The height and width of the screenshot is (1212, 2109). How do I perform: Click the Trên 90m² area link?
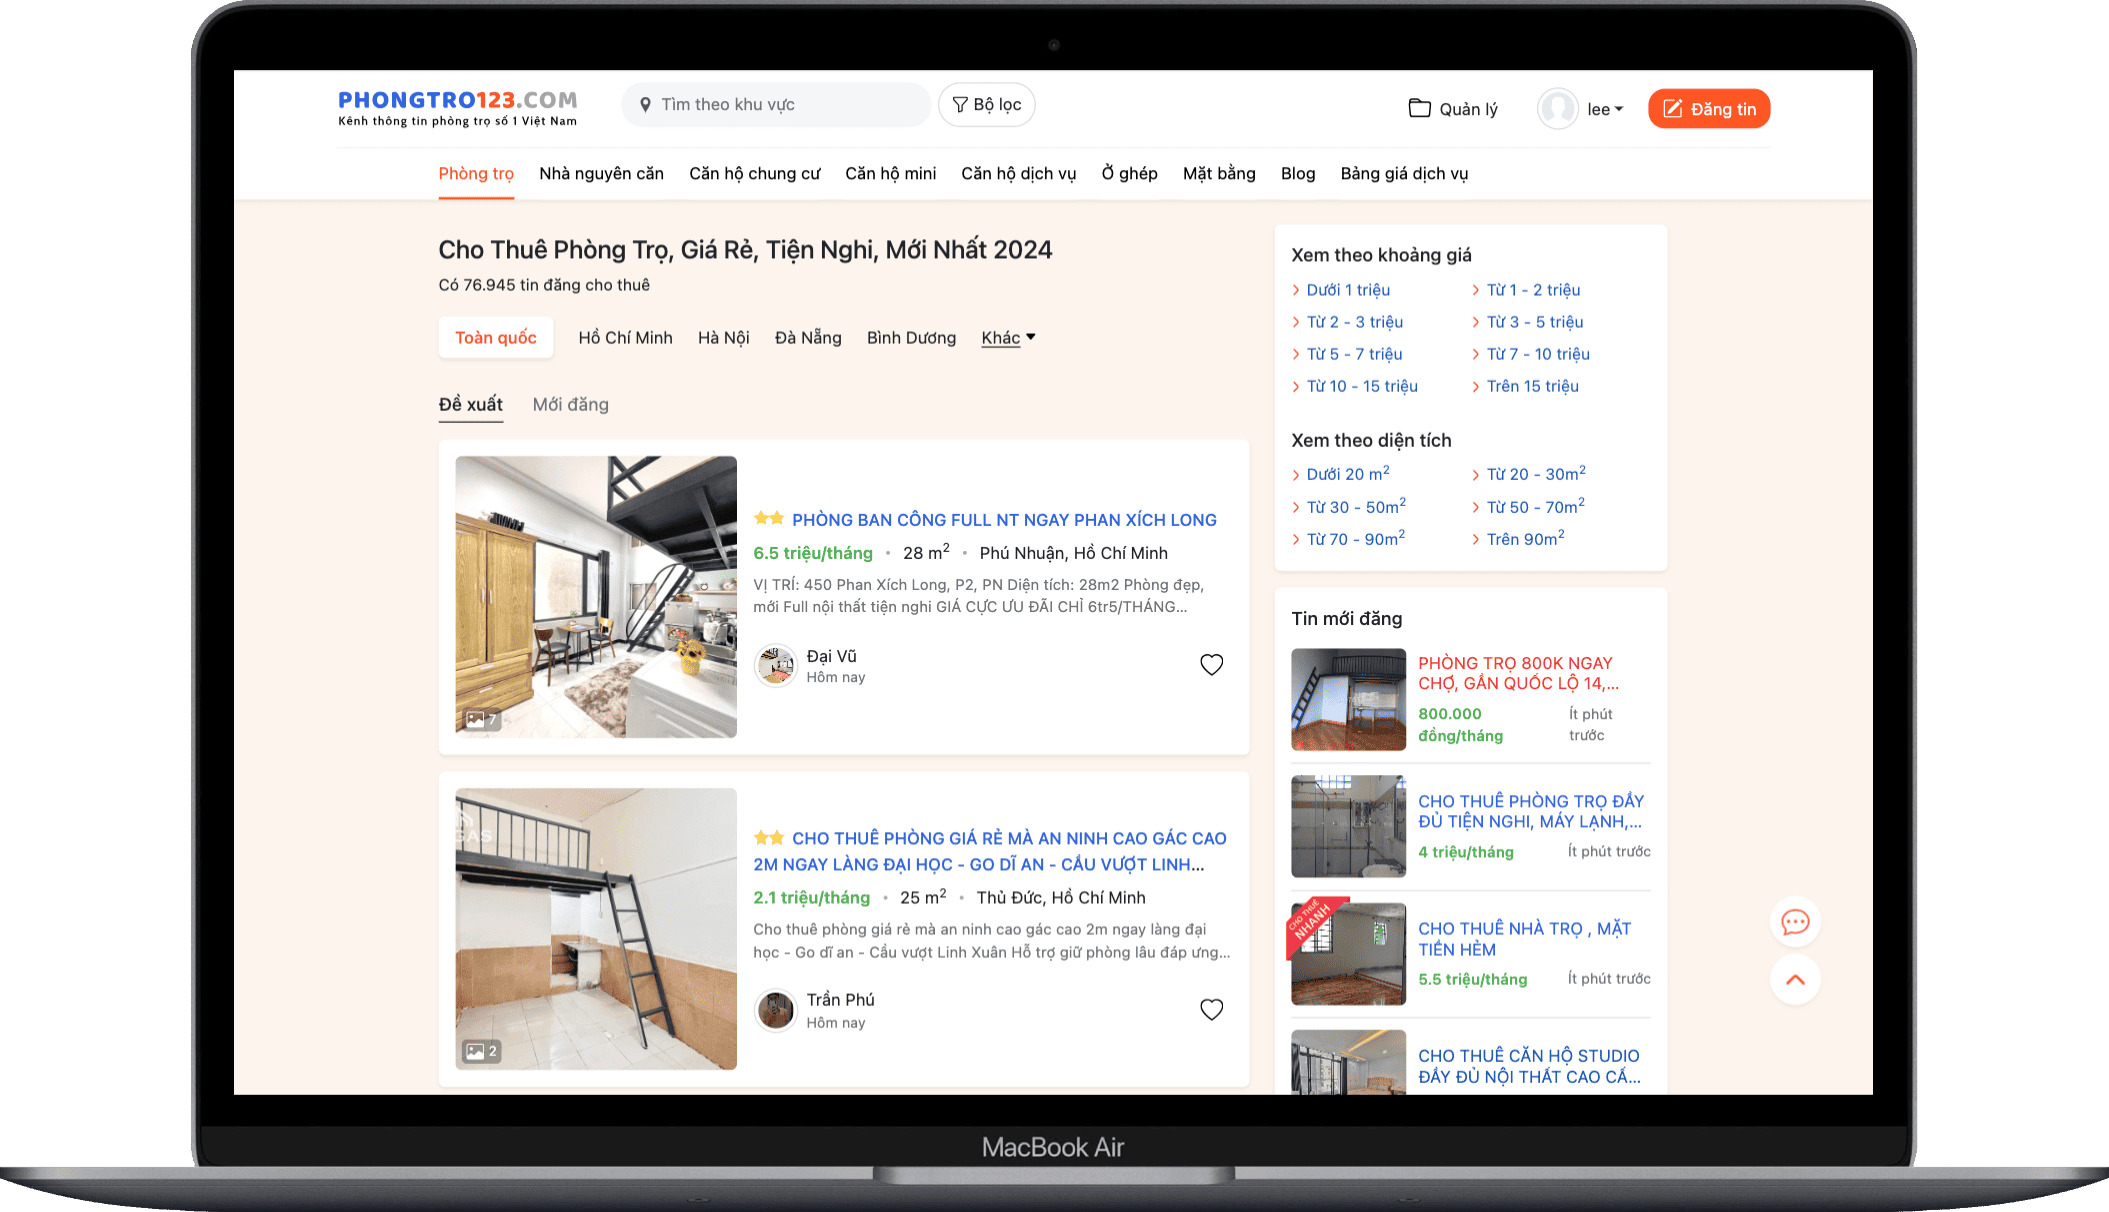pyautogui.click(x=1524, y=539)
